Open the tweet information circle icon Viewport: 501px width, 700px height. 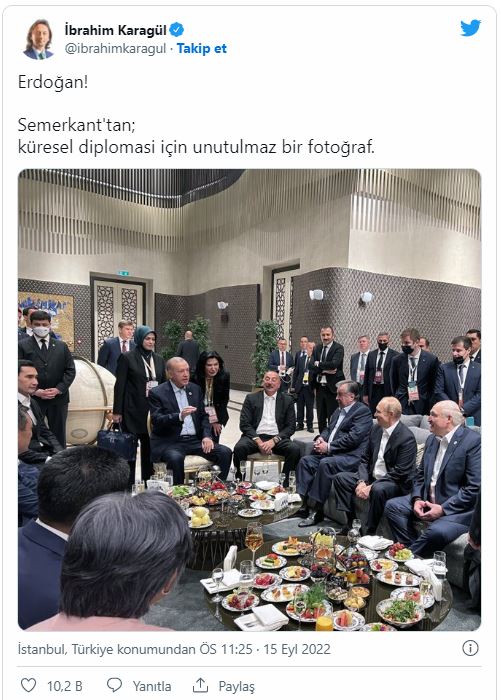tap(470, 648)
